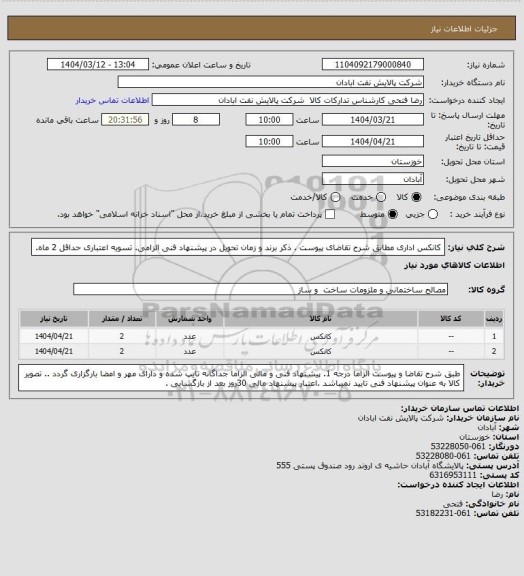This screenshot has width=524, height=576.
Task: Click the need date in row 2
Action: coord(54,351)
